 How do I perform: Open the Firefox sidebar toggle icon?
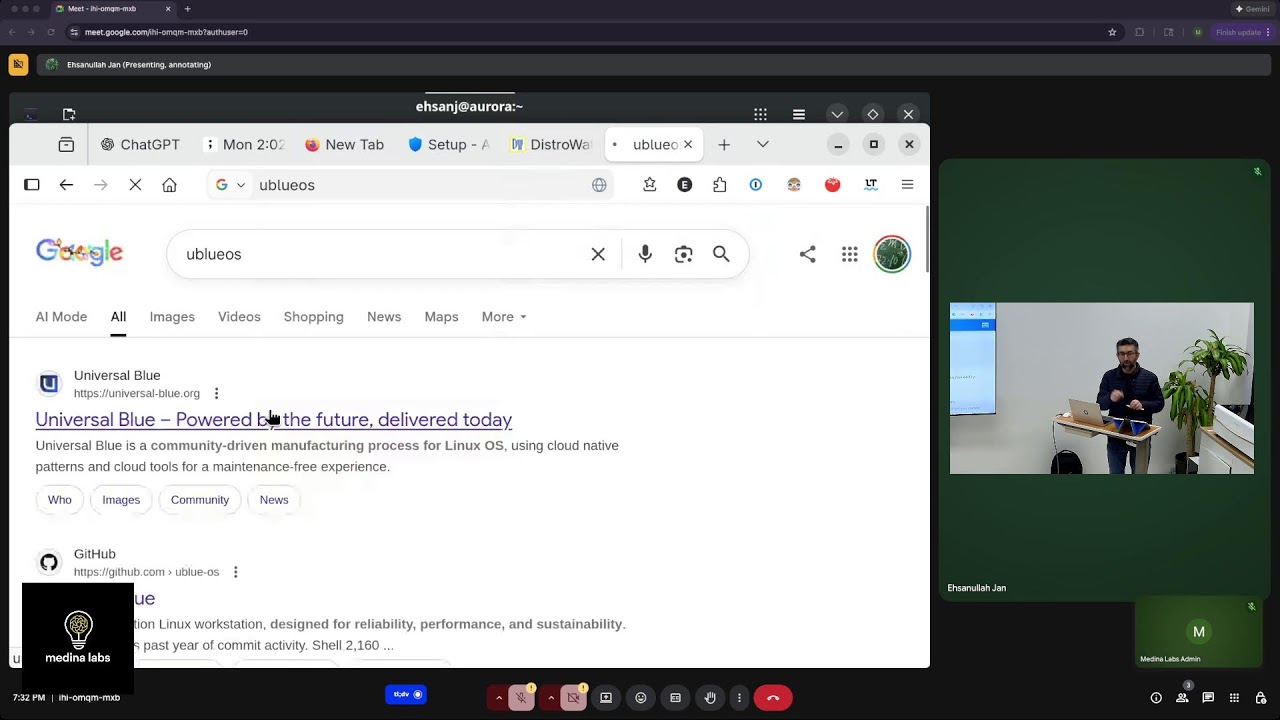tap(32, 185)
